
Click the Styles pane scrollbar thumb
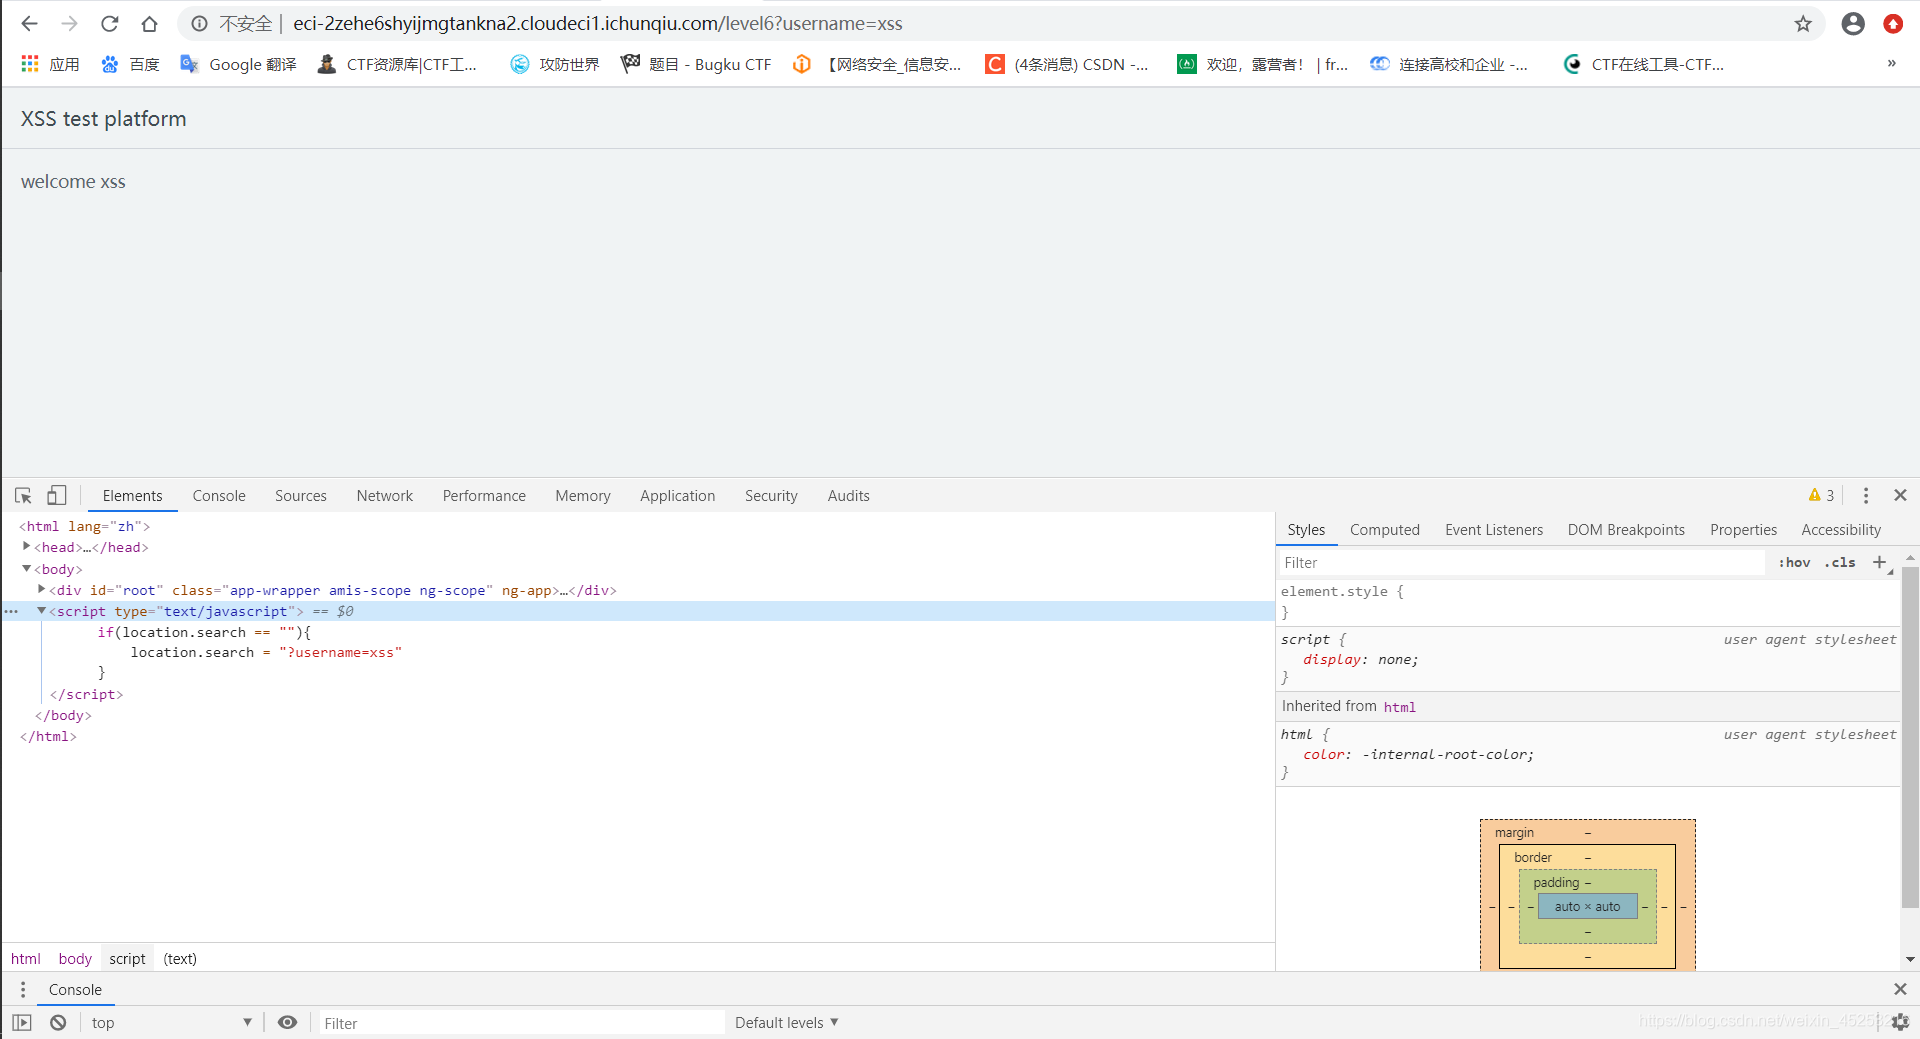pyautogui.click(x=1910, y=737)
